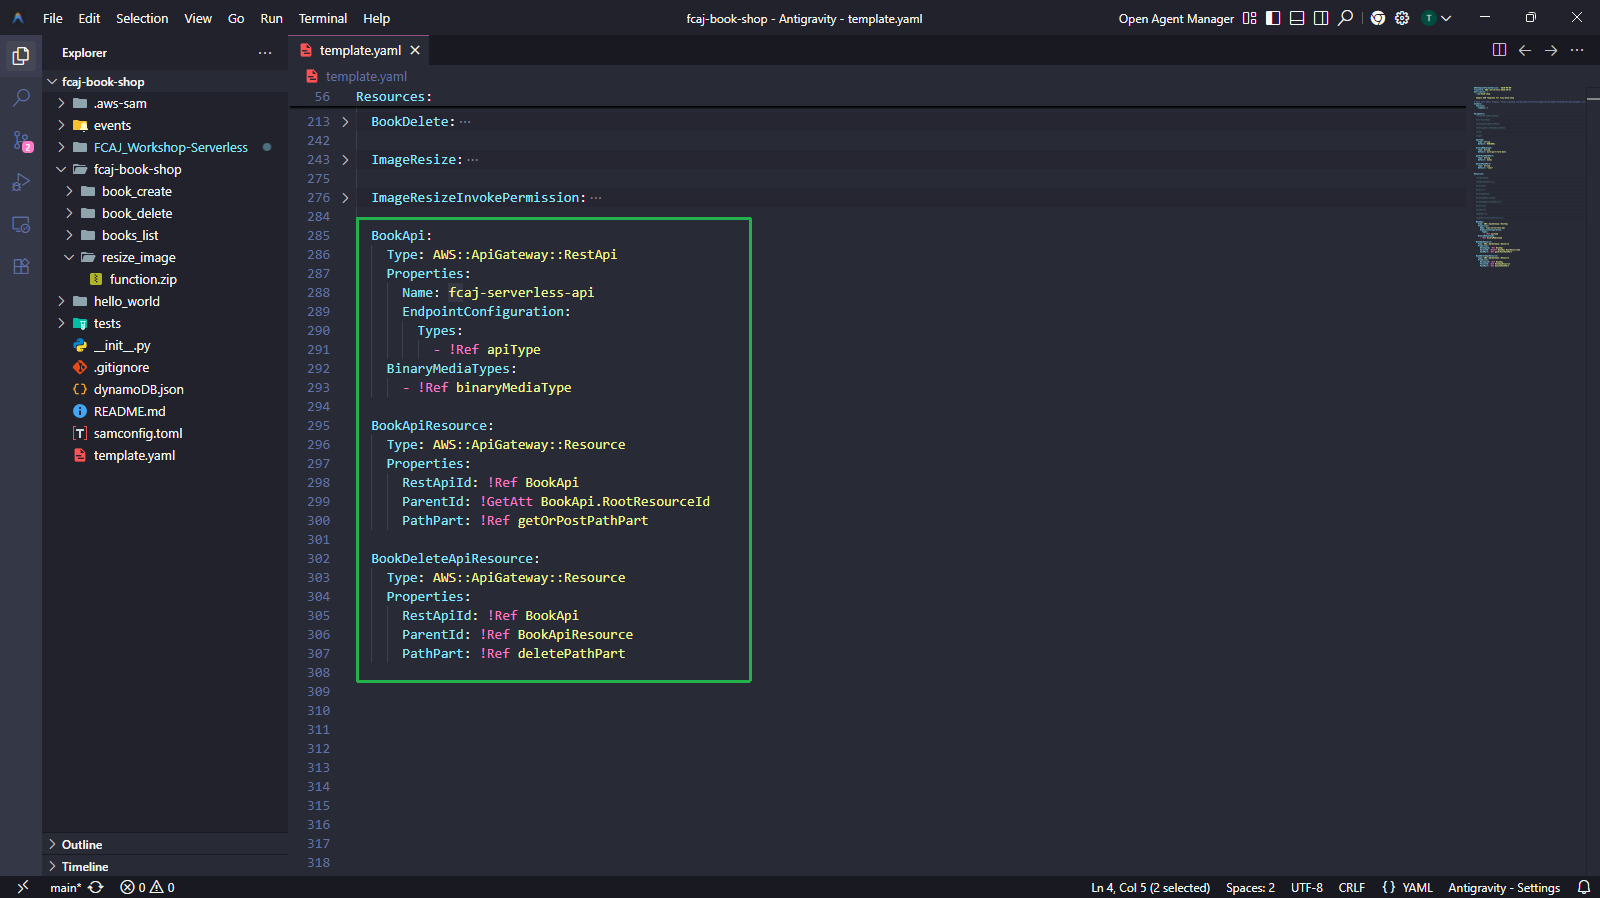
Task: Open errors and warnings count in status bar
Action: (x=148, y=888)
